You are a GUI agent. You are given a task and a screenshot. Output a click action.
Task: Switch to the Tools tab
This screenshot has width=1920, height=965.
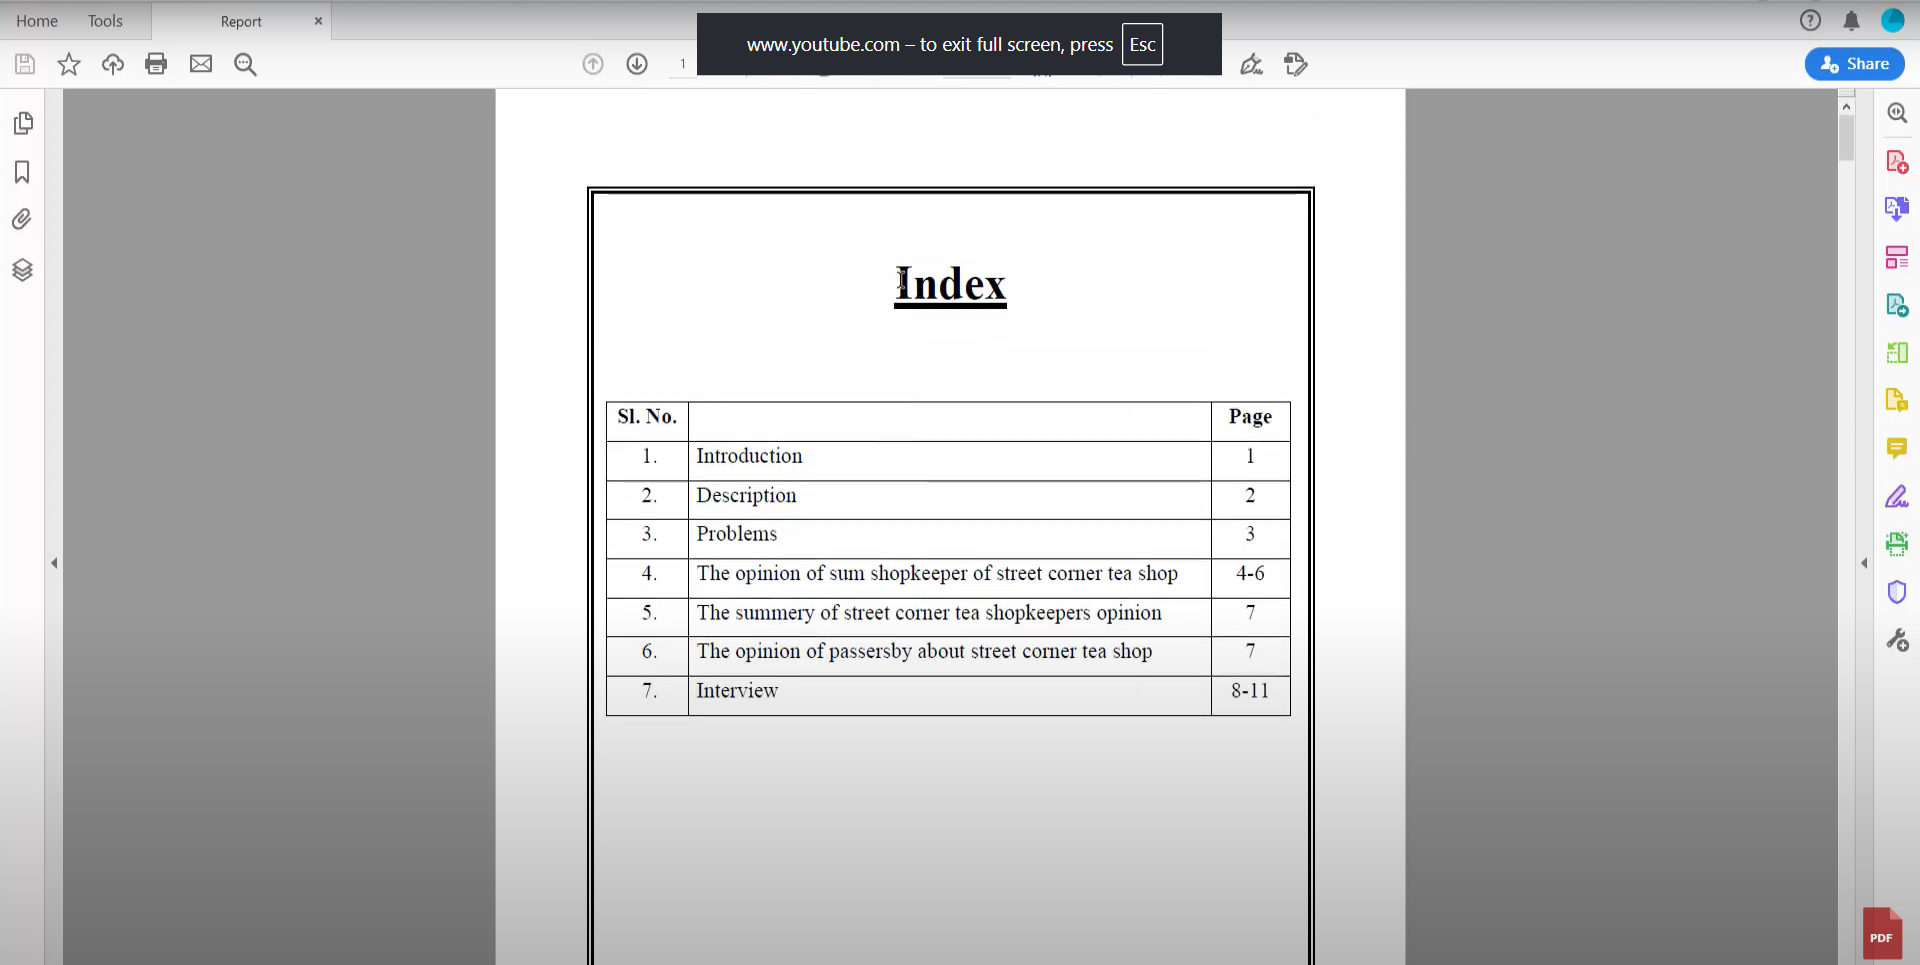point(105,20)
